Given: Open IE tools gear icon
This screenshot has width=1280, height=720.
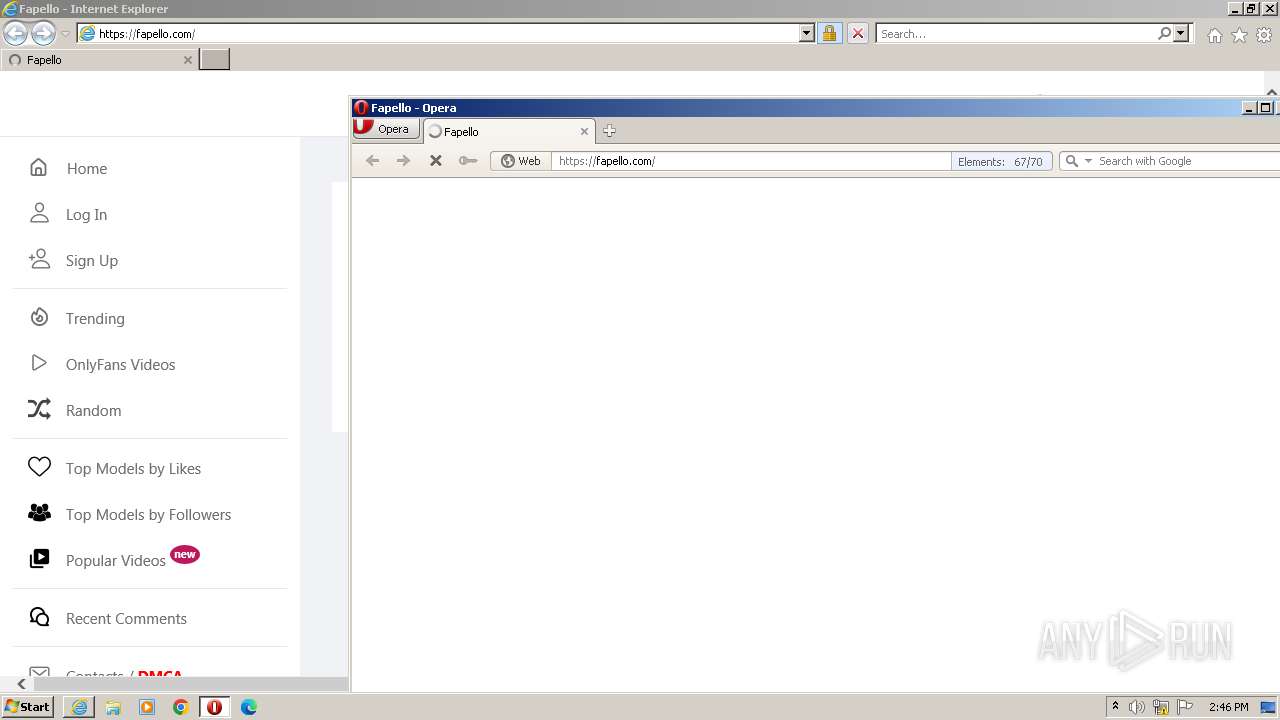Looking at the screenshot, I should click(x=1264, y=35).
